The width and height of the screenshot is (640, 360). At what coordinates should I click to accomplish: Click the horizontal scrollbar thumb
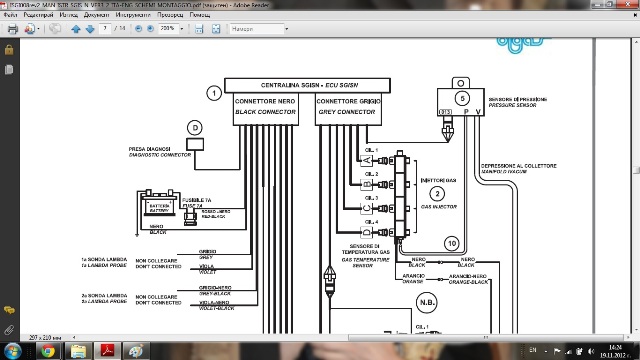(486, 338)
